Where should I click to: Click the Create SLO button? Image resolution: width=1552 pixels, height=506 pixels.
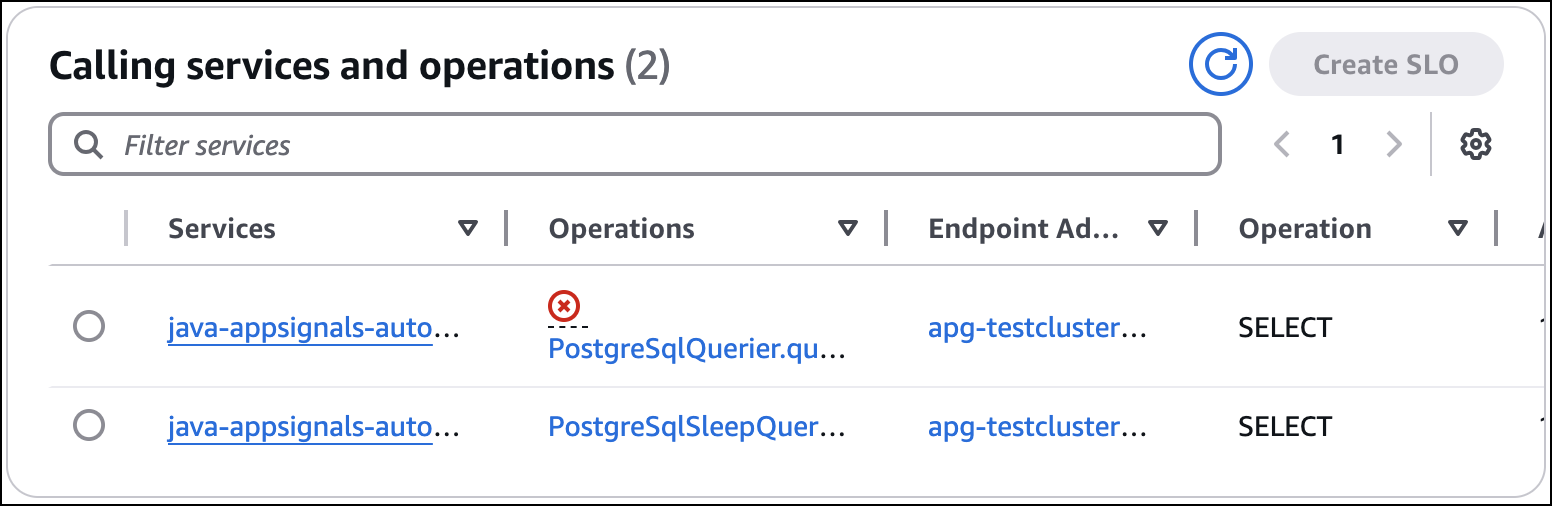pyautogui.click(x=1385, y=65)
